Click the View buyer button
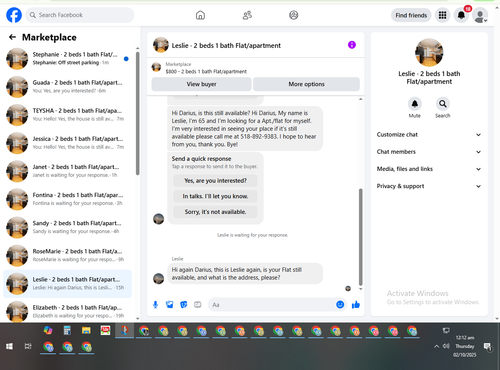This screenshot has height=370, width=500. 201,84
